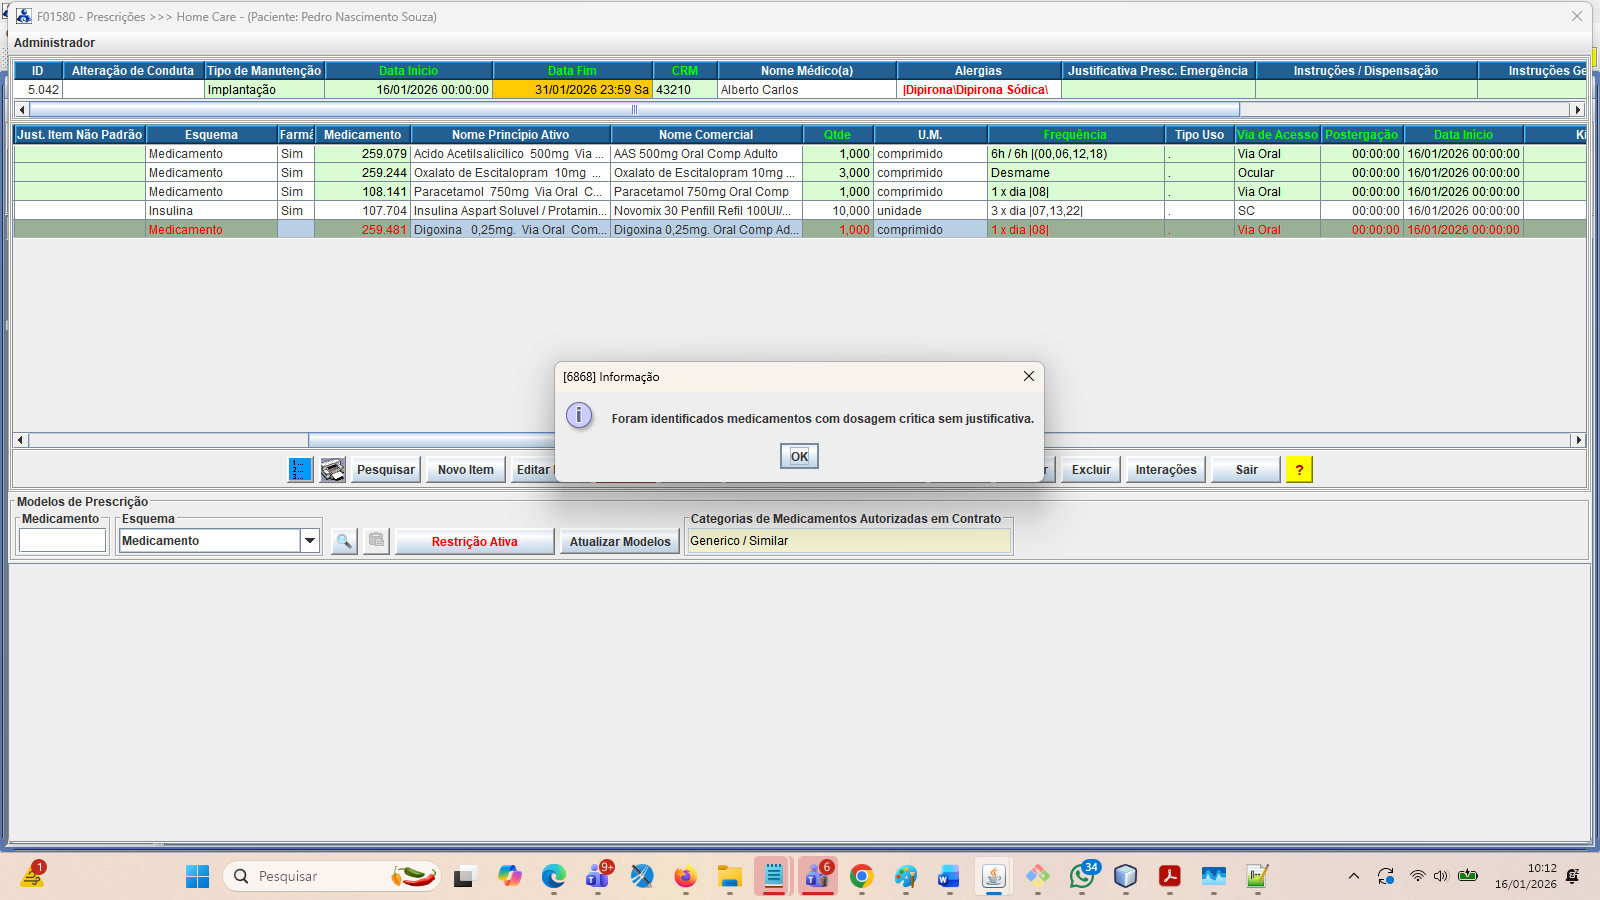The height and width of the screenshot is (900, 1600).
Task: Click the magnifier search icon beside Esquema
Action: pos(344,541)
